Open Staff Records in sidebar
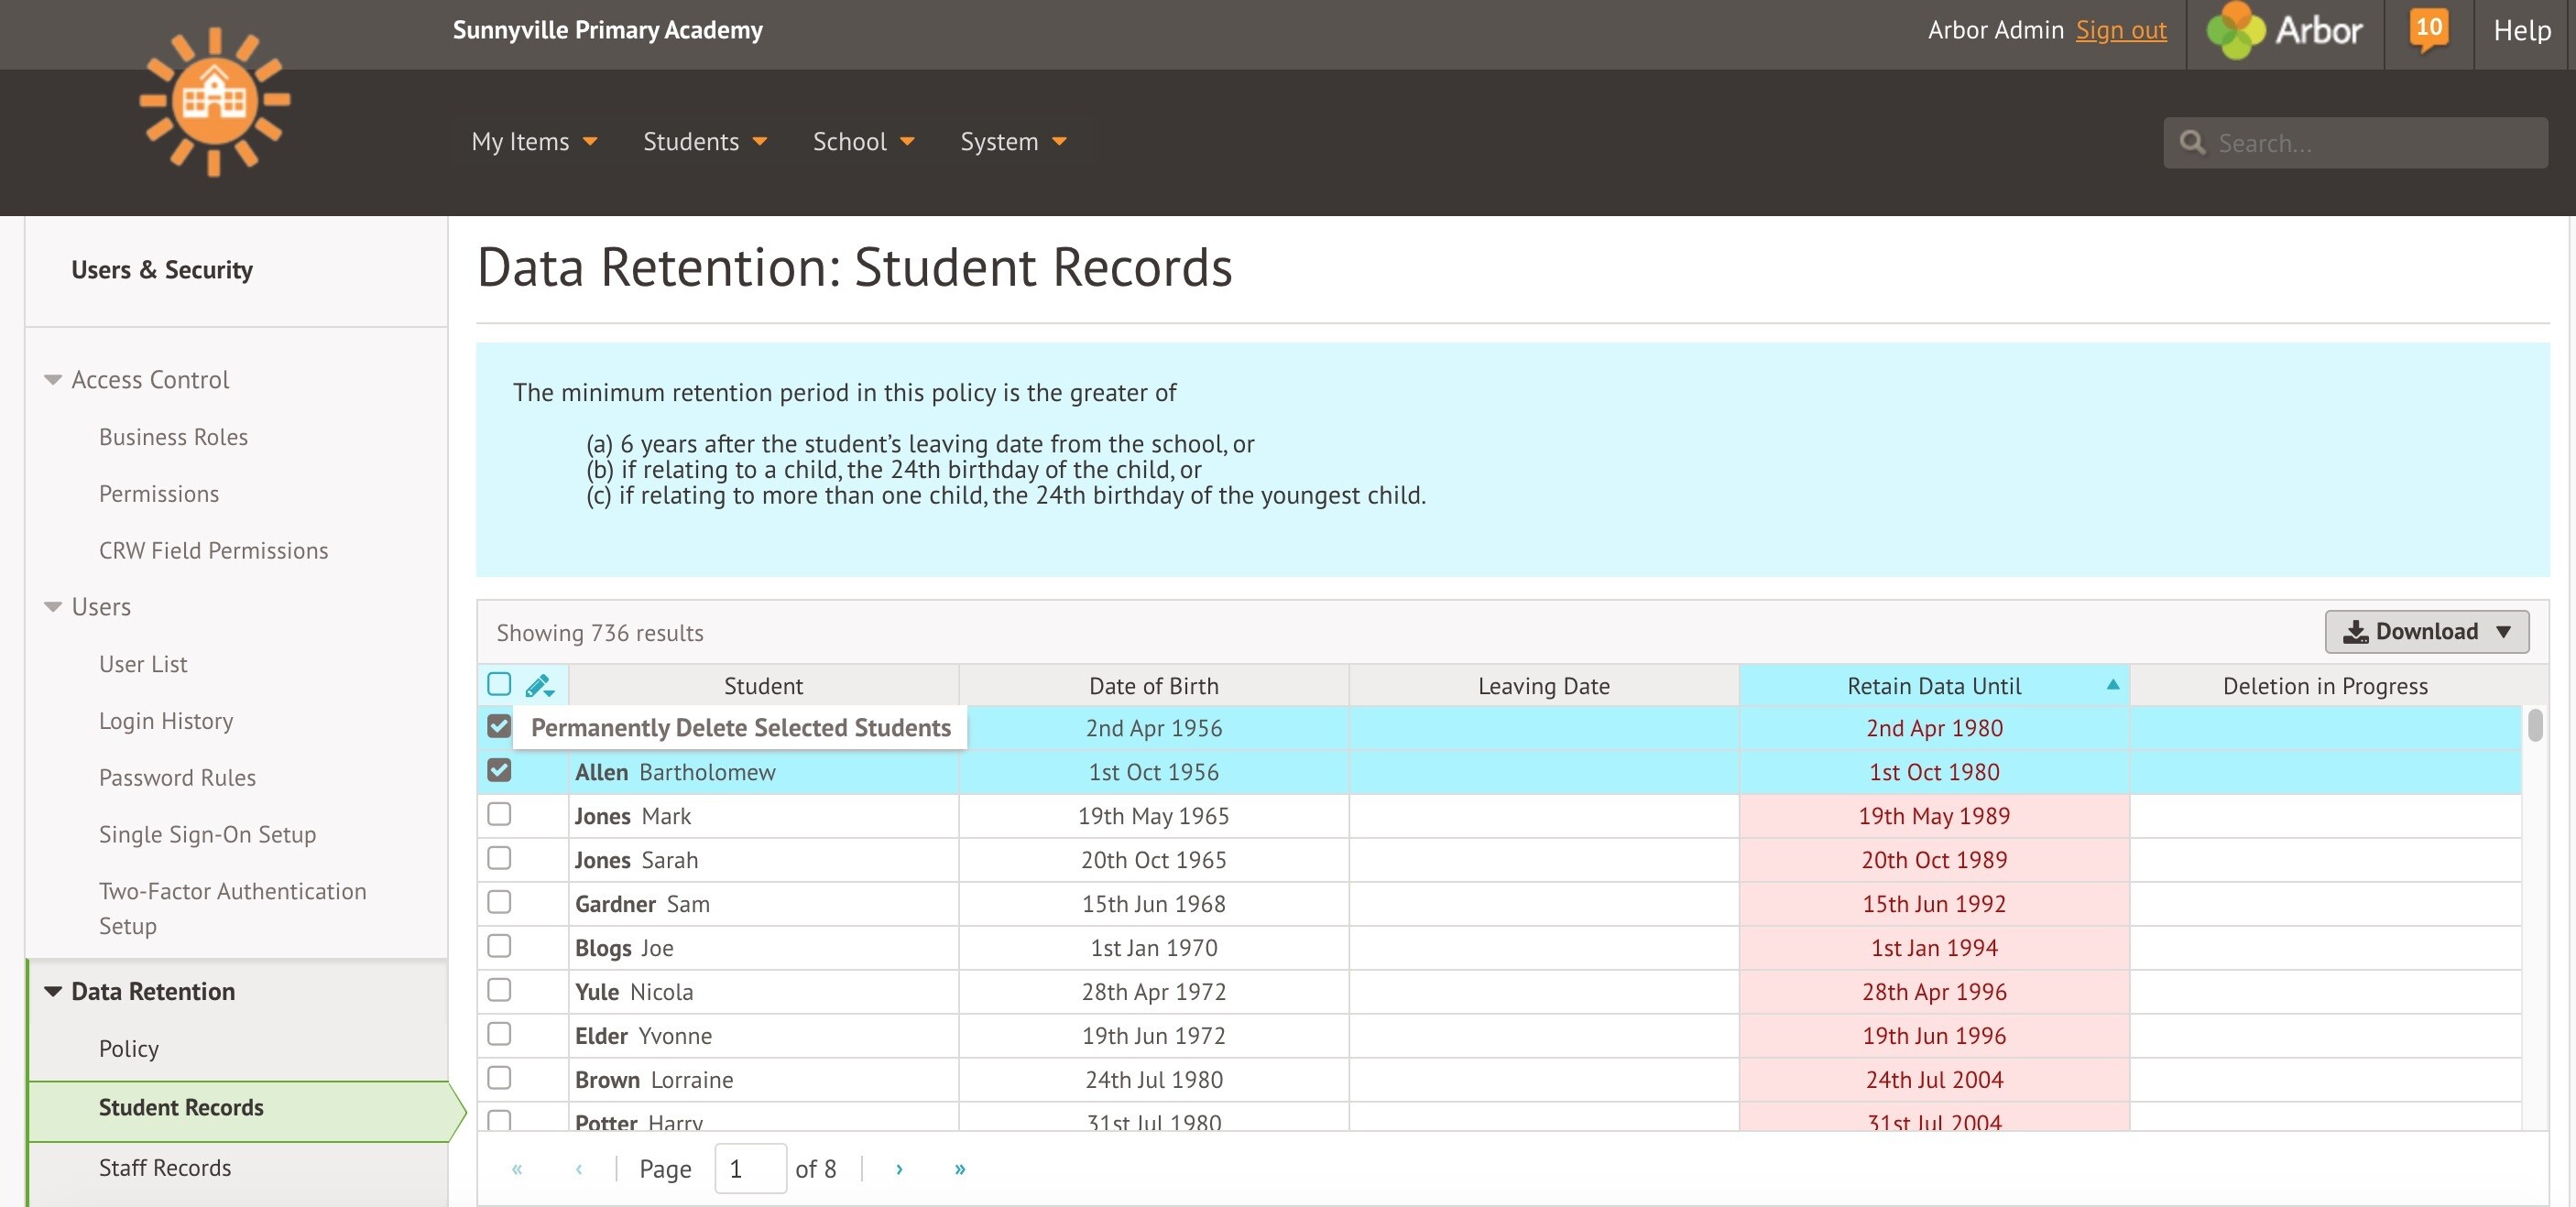The height and width of the screenshot is (1207, 2576). point(165,1168)
